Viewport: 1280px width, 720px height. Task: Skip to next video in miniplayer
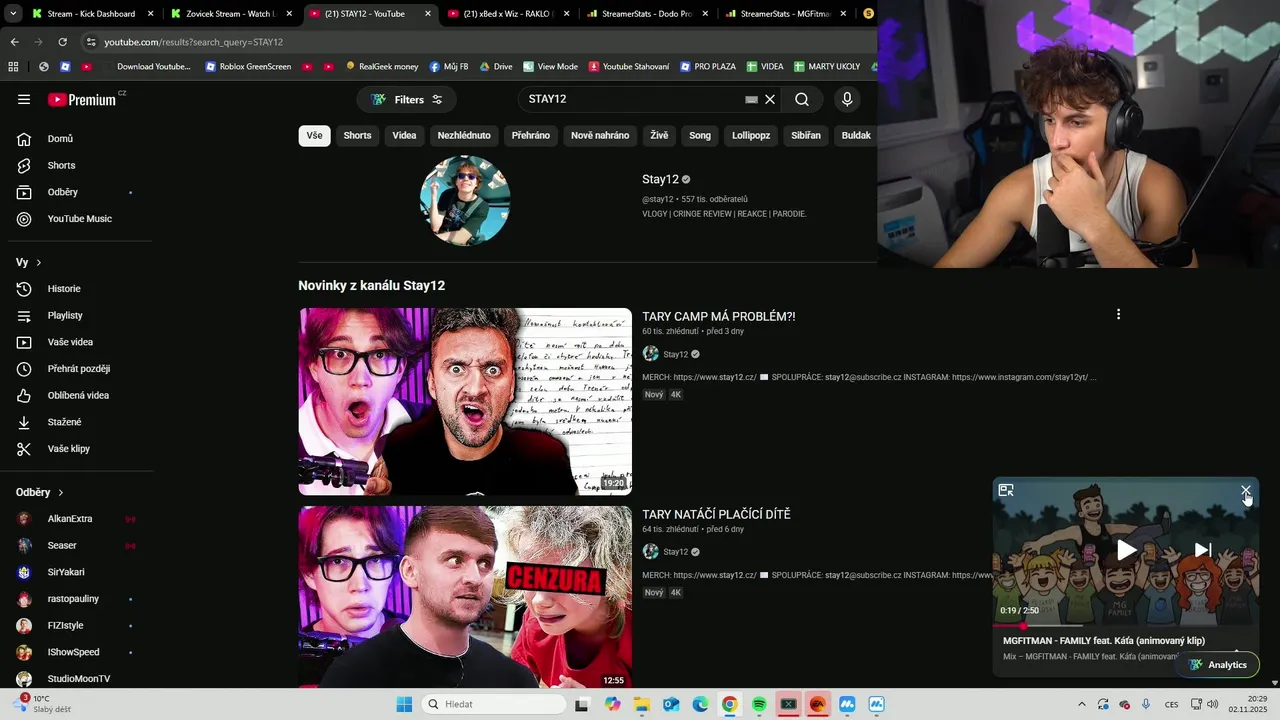pos(1203,550)
